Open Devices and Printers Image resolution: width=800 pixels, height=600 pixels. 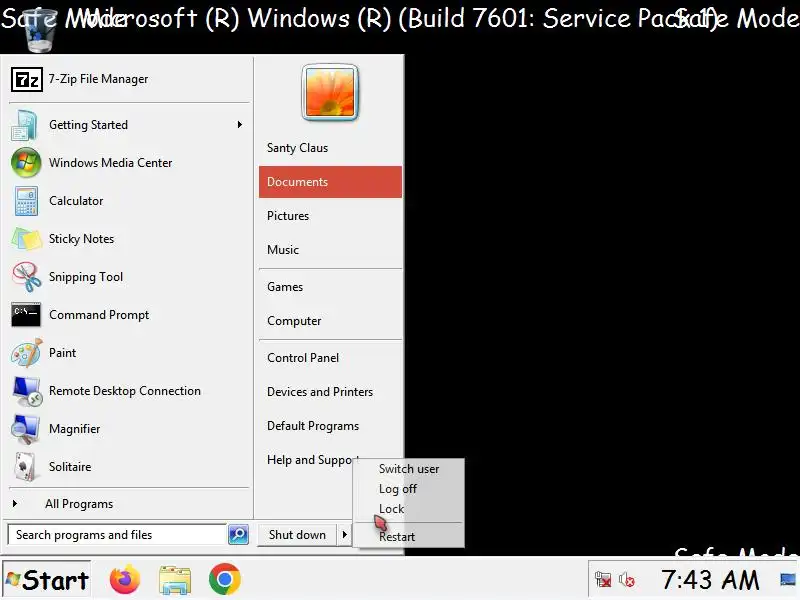330,392
